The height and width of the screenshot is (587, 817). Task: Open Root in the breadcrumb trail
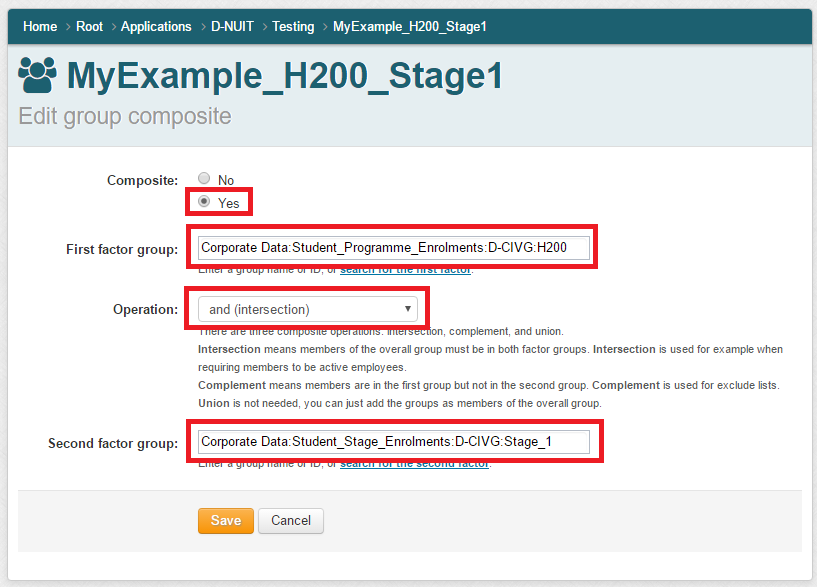click(89, 27)
